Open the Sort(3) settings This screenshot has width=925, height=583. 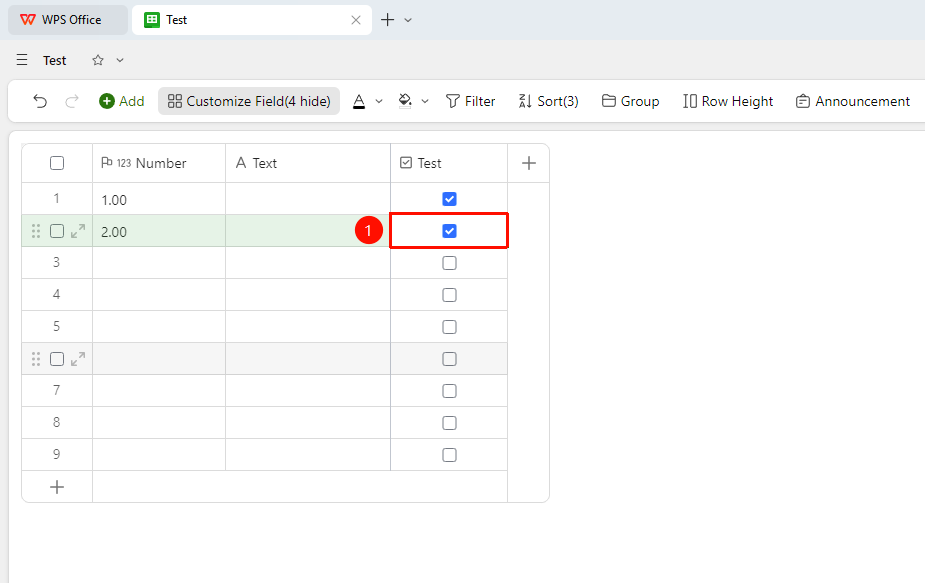(x=548, y=101)
